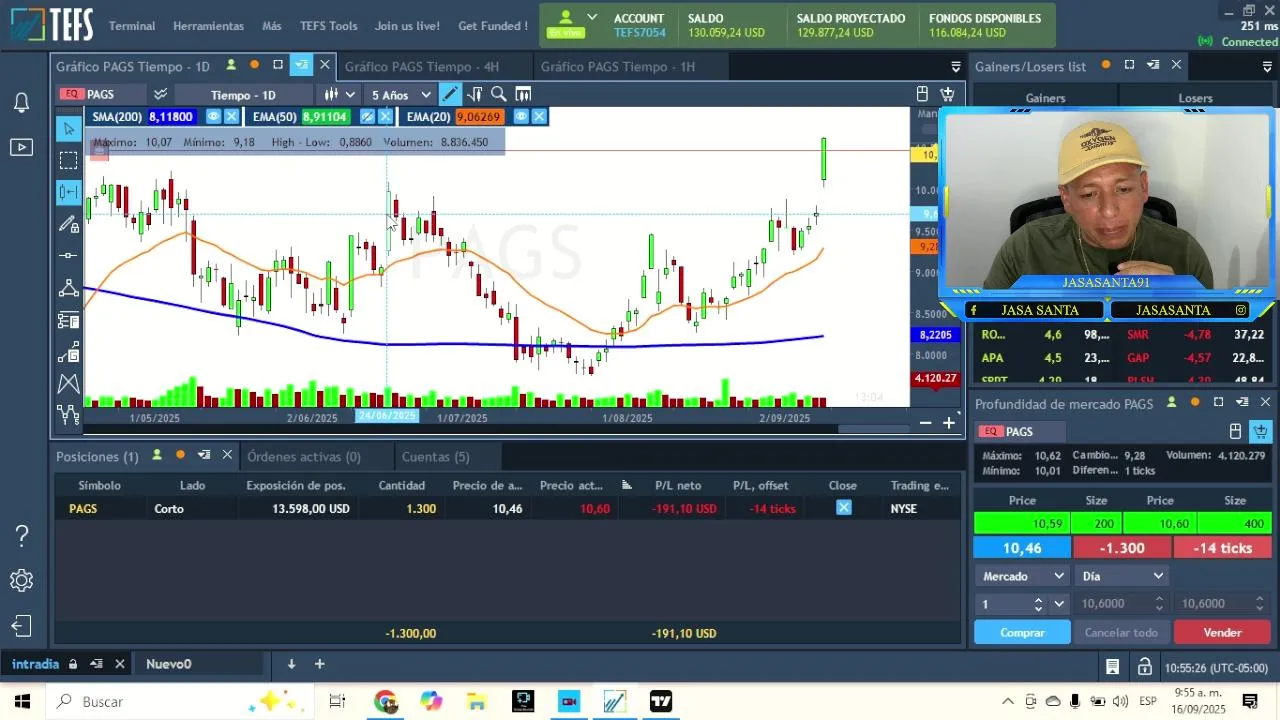Toggle the chart 1D panel link icon
1280x720 pixels.
pyautogui.click(x=231, y=65)
